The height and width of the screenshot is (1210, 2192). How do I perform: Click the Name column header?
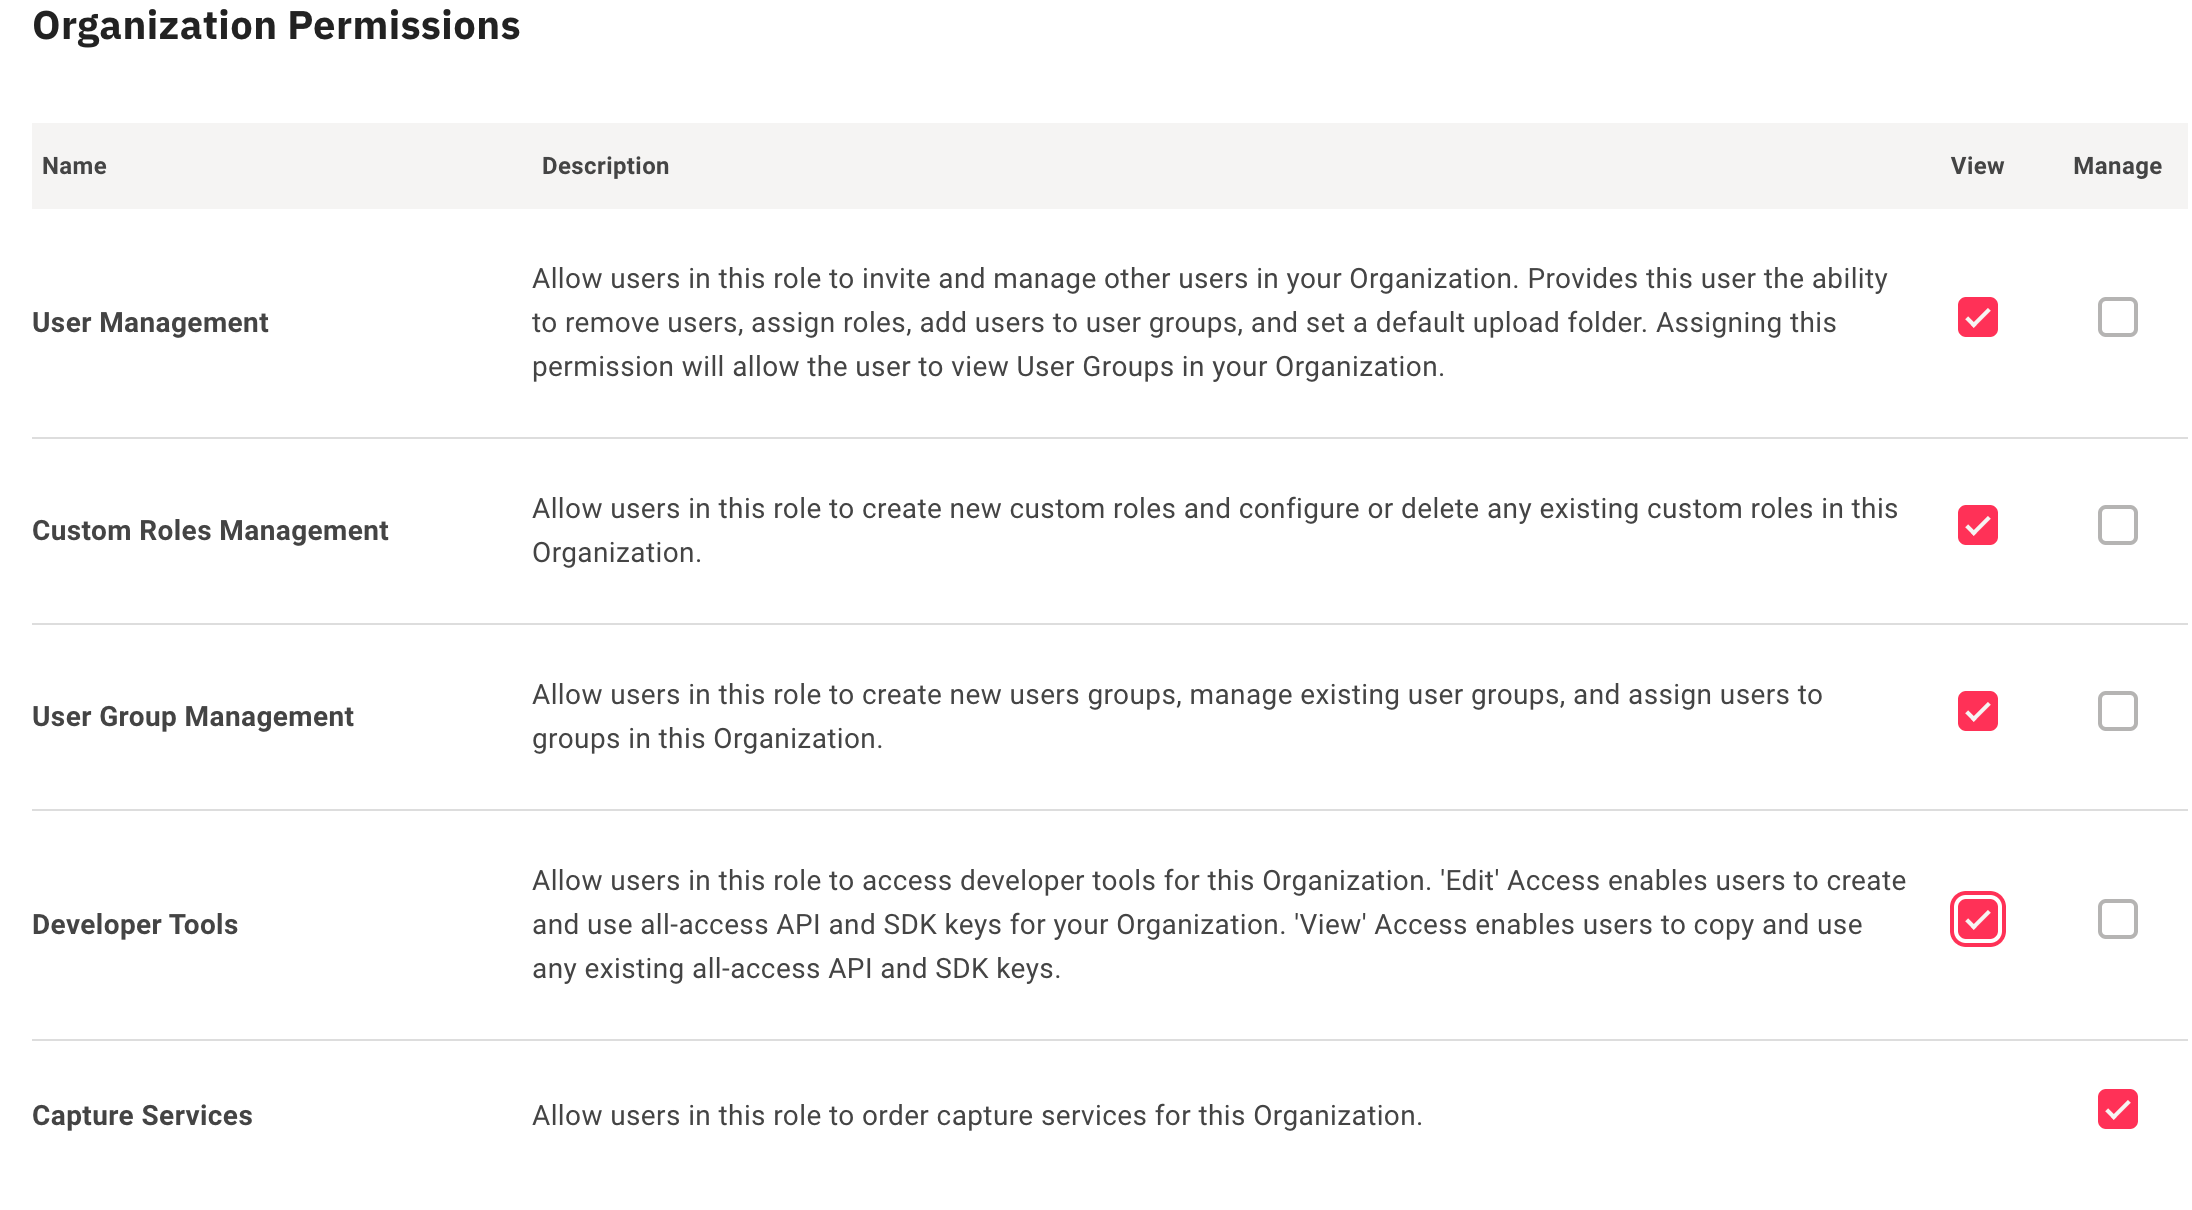(x=74, y=165)
